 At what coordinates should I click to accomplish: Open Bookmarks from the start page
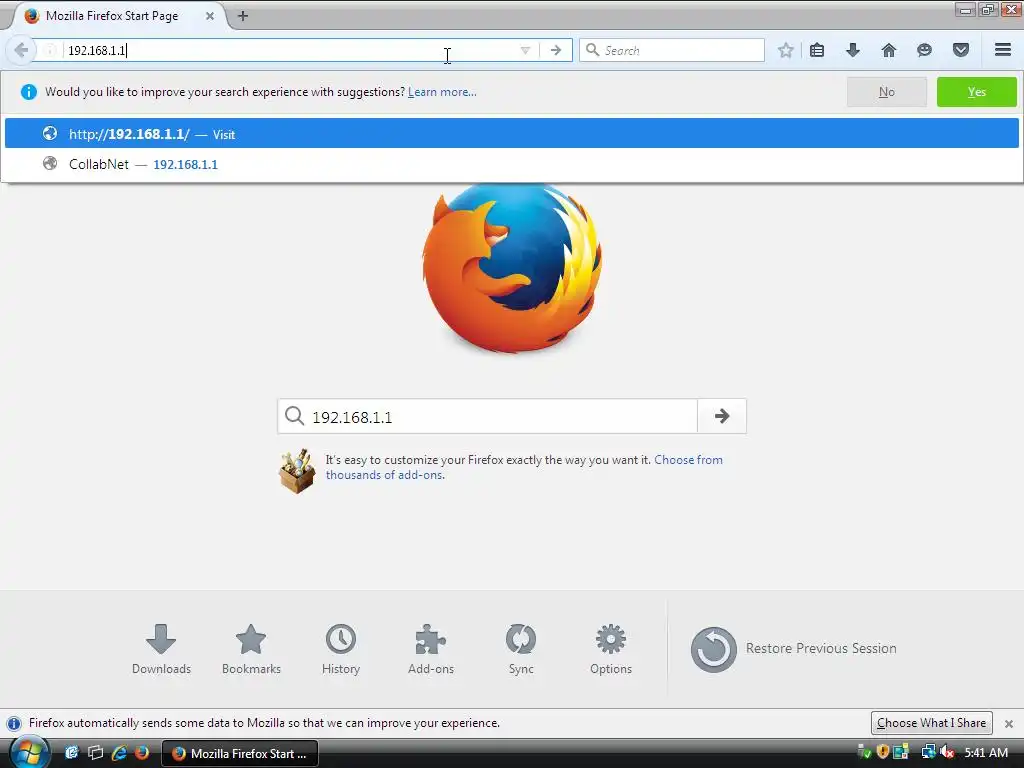pyautogui.click(x=251, y=649)
